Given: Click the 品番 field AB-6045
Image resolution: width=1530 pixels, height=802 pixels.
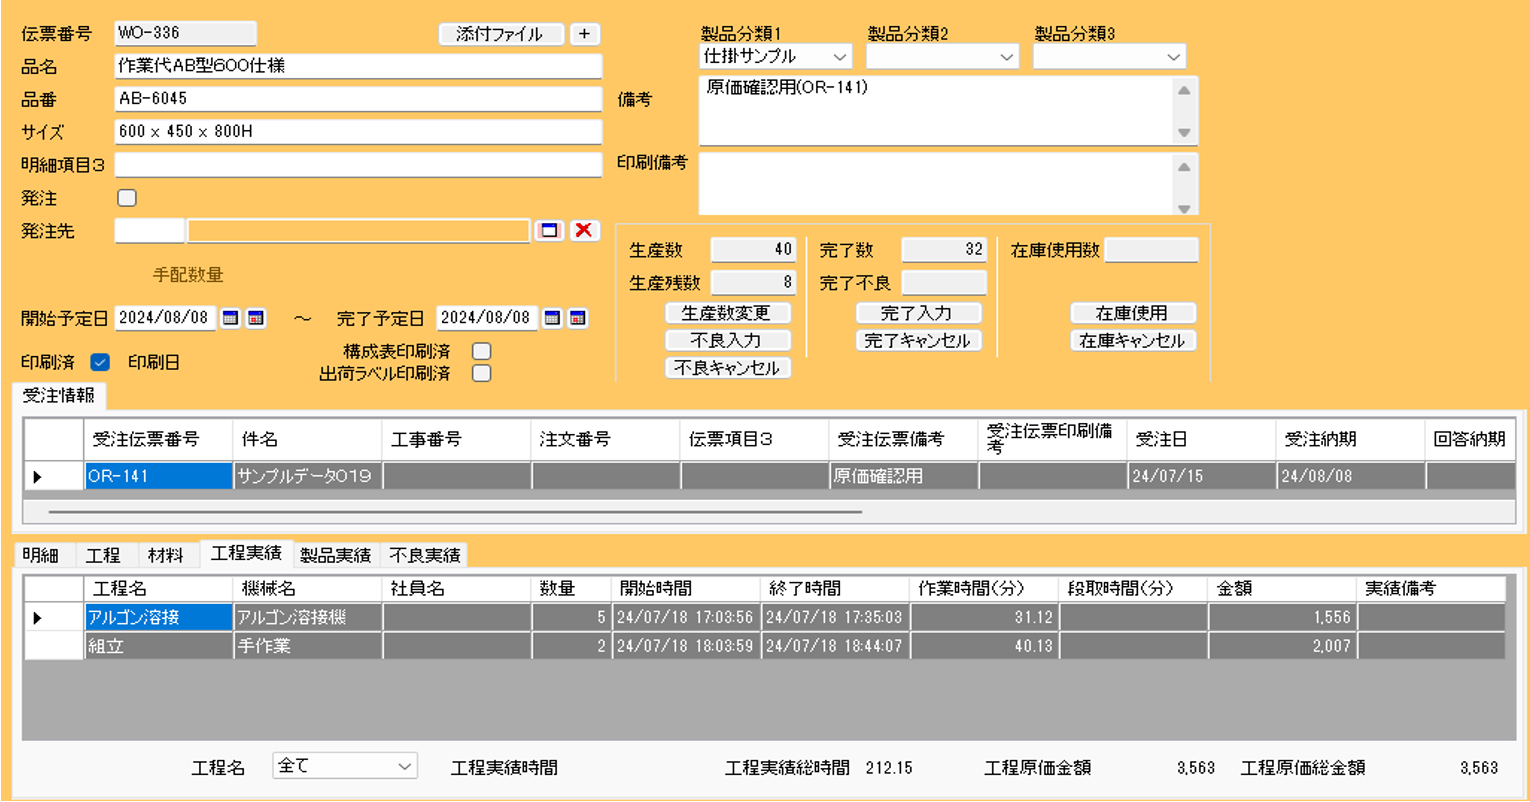Looking at the screenshot, I should click(358, 98).
